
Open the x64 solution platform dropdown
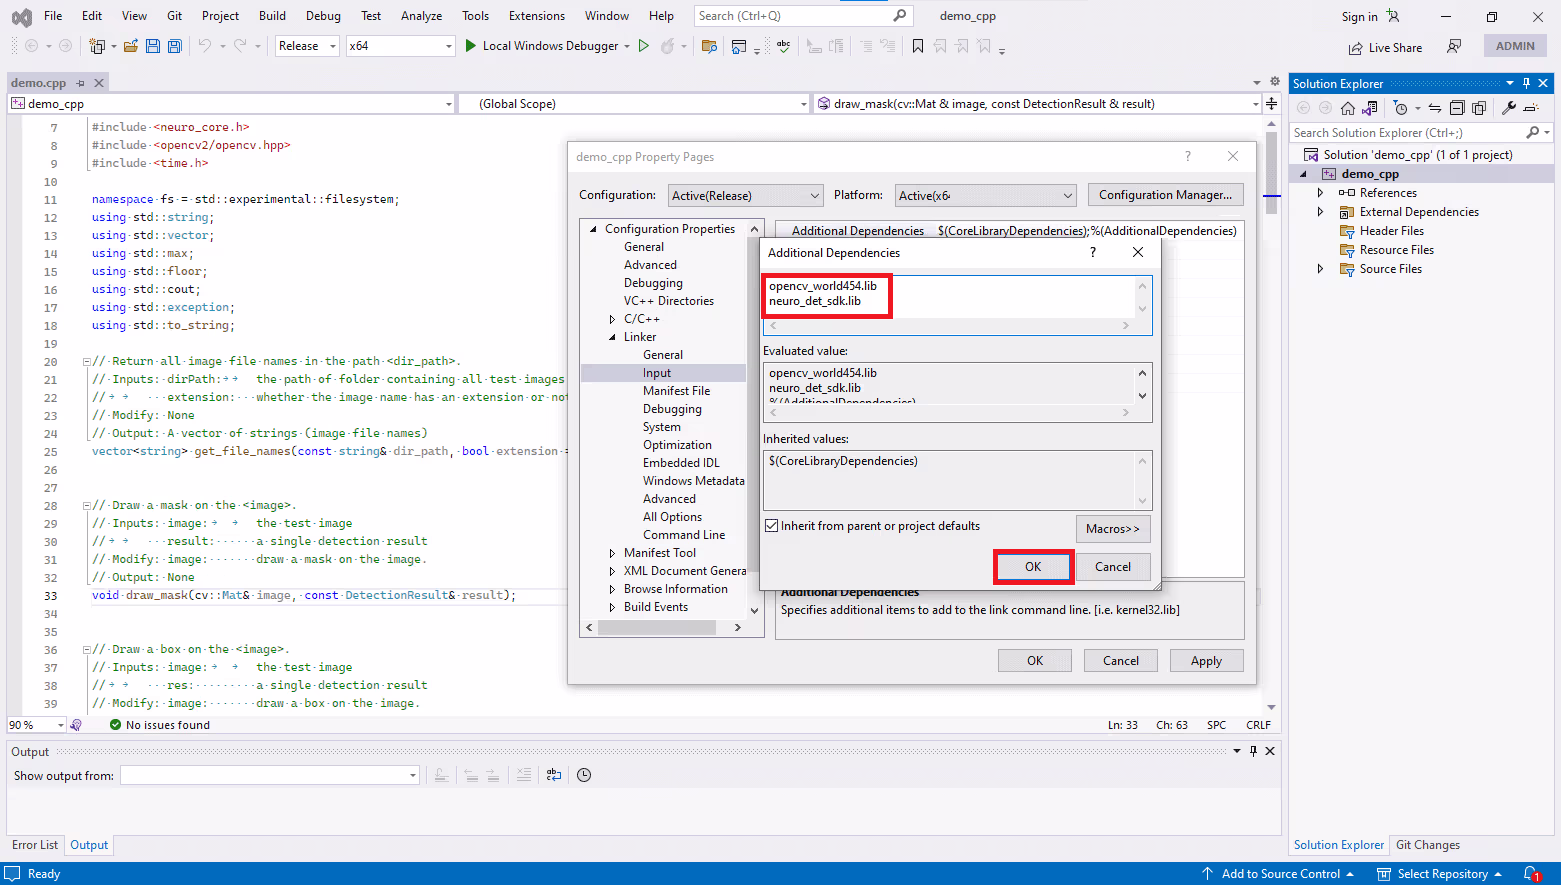pos(401,46)
